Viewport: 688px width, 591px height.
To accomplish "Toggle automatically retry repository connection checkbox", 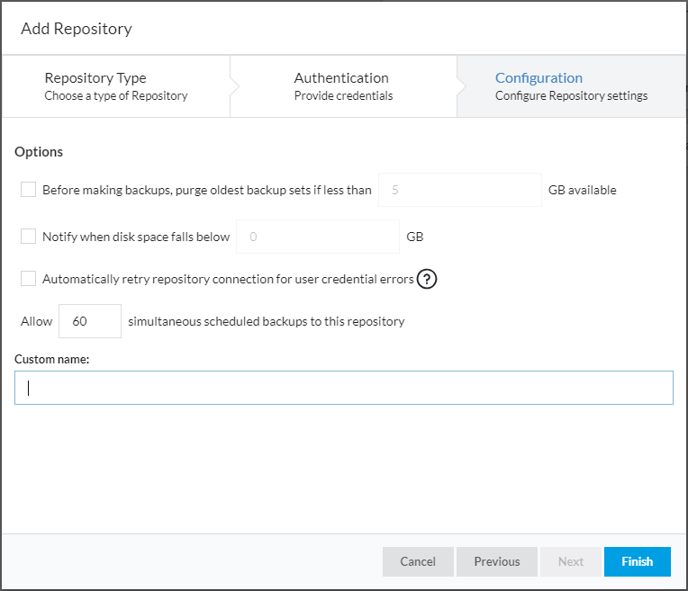I will click(29, 279).
